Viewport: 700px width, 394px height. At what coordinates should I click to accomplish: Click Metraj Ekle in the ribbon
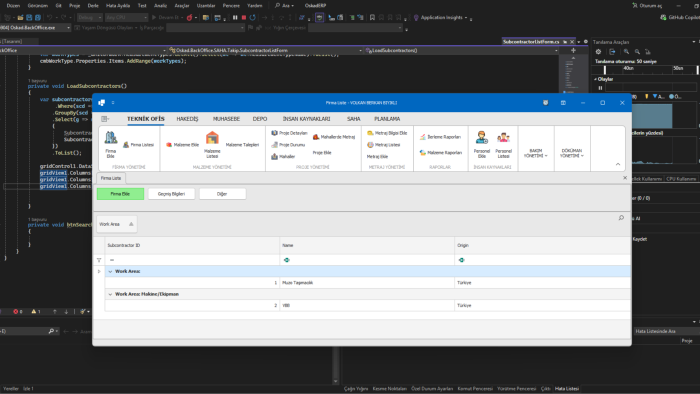pos(377,157)
